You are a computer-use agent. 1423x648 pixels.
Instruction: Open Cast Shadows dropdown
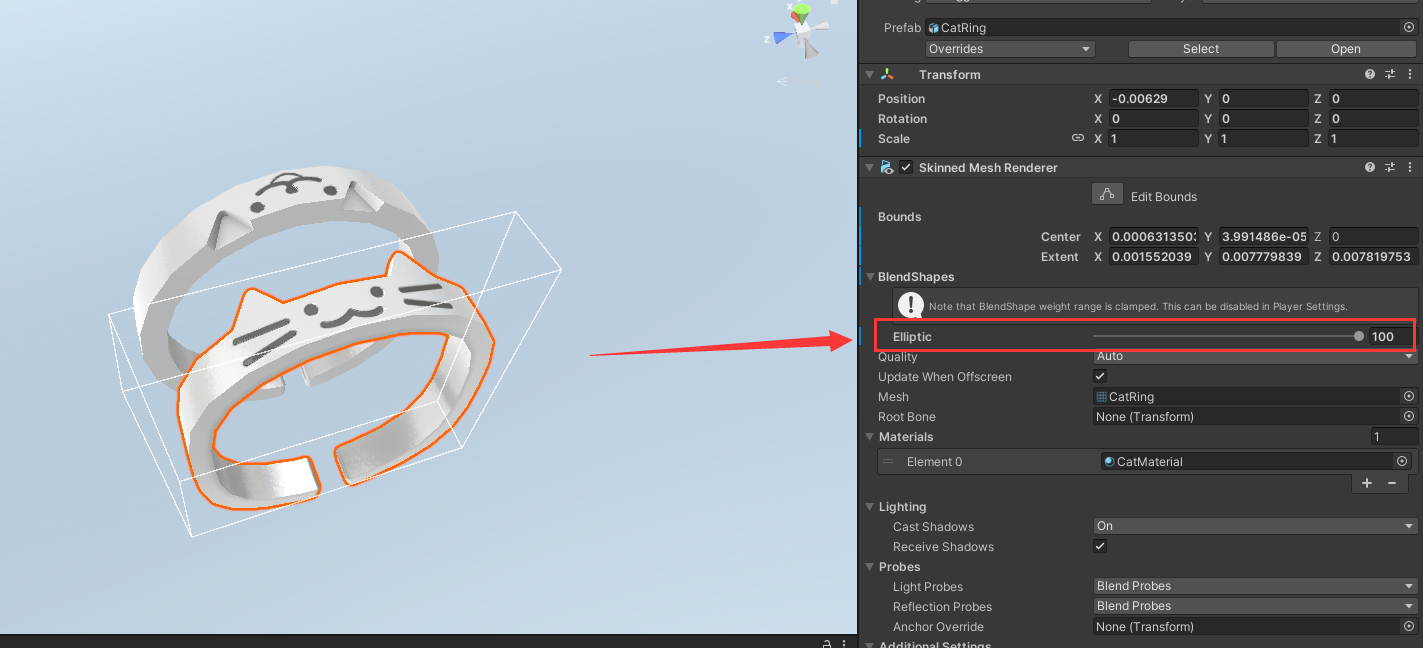tap(1255, 526)
